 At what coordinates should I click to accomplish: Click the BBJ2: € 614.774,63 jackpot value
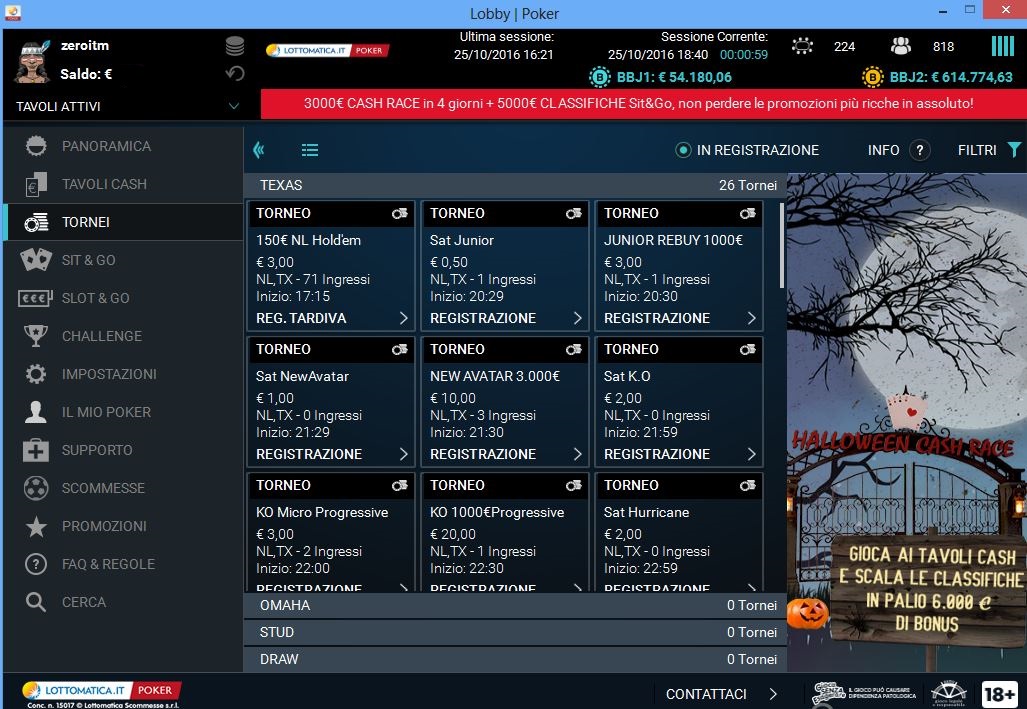[950, 77]
